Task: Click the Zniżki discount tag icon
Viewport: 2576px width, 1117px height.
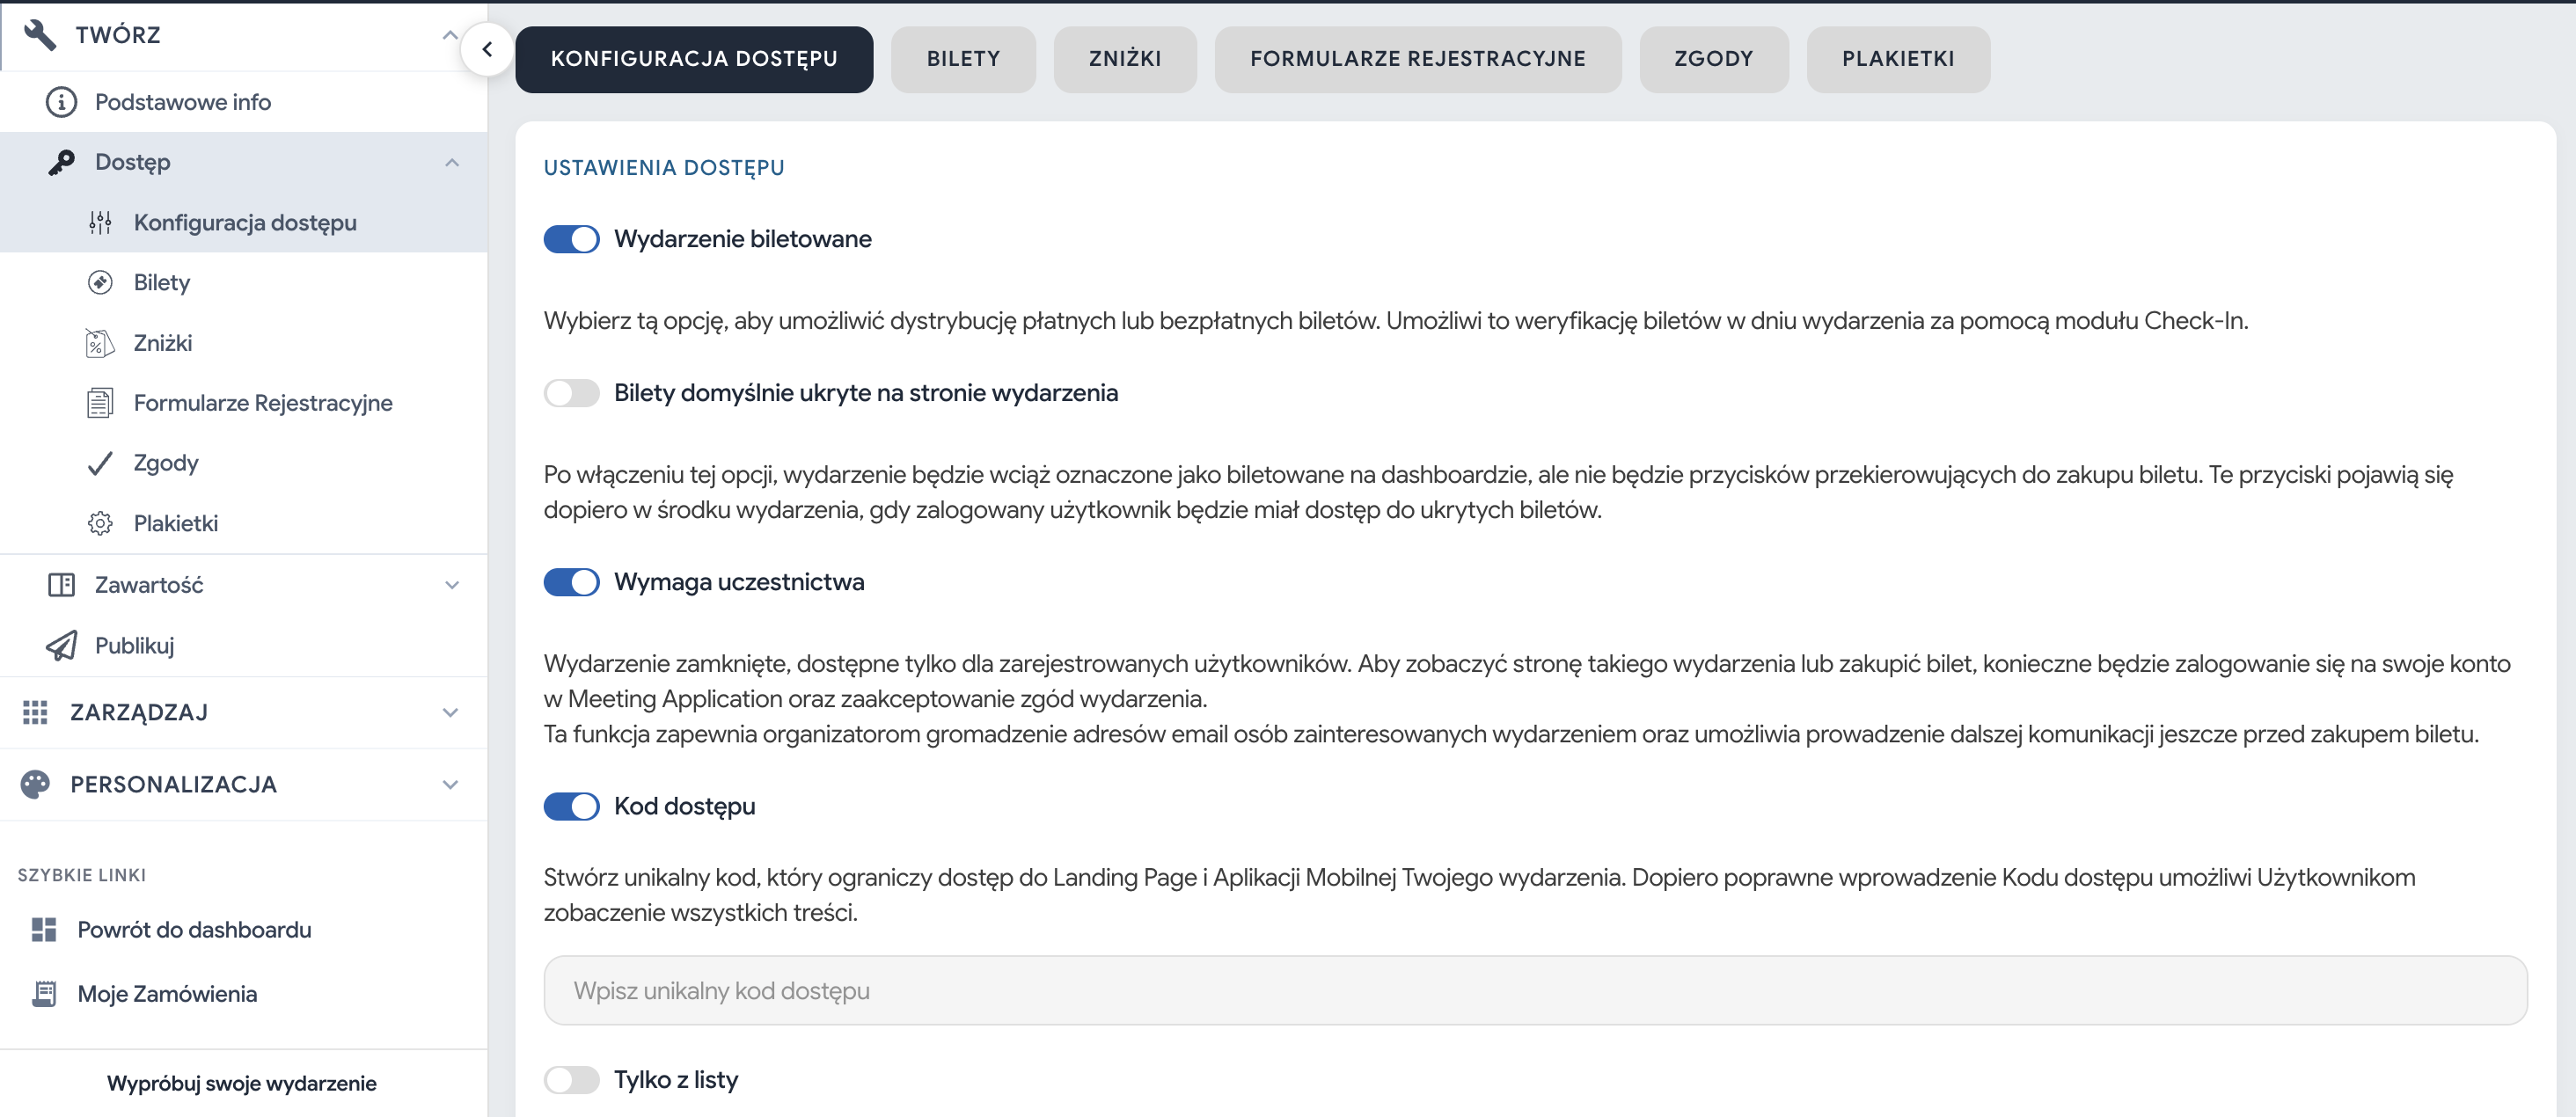Action: point(100,343)
